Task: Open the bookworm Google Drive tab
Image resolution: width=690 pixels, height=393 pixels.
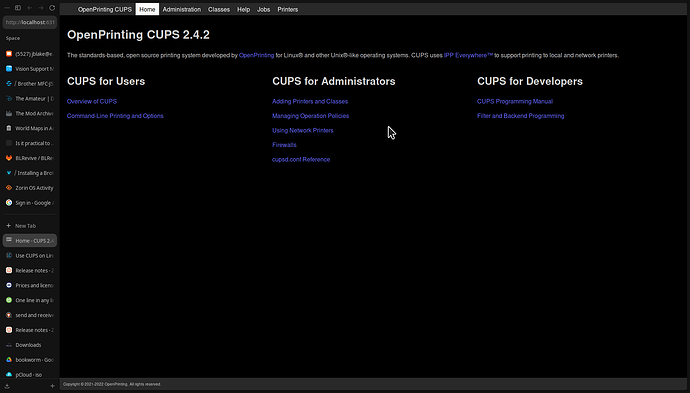Action: pyautogui.click(x=29, y=360)
